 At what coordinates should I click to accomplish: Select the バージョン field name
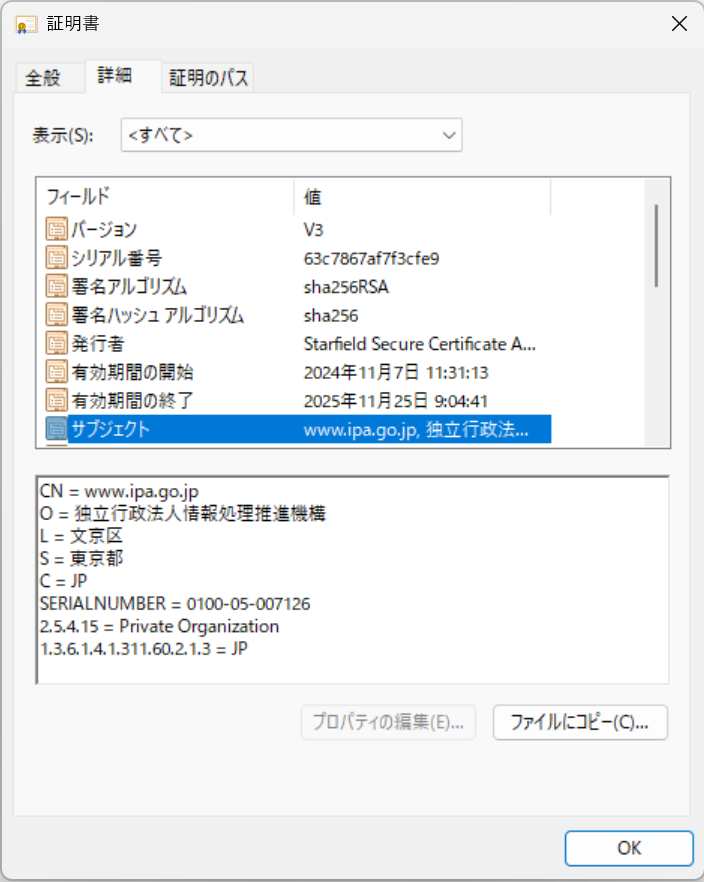(105, 230)
